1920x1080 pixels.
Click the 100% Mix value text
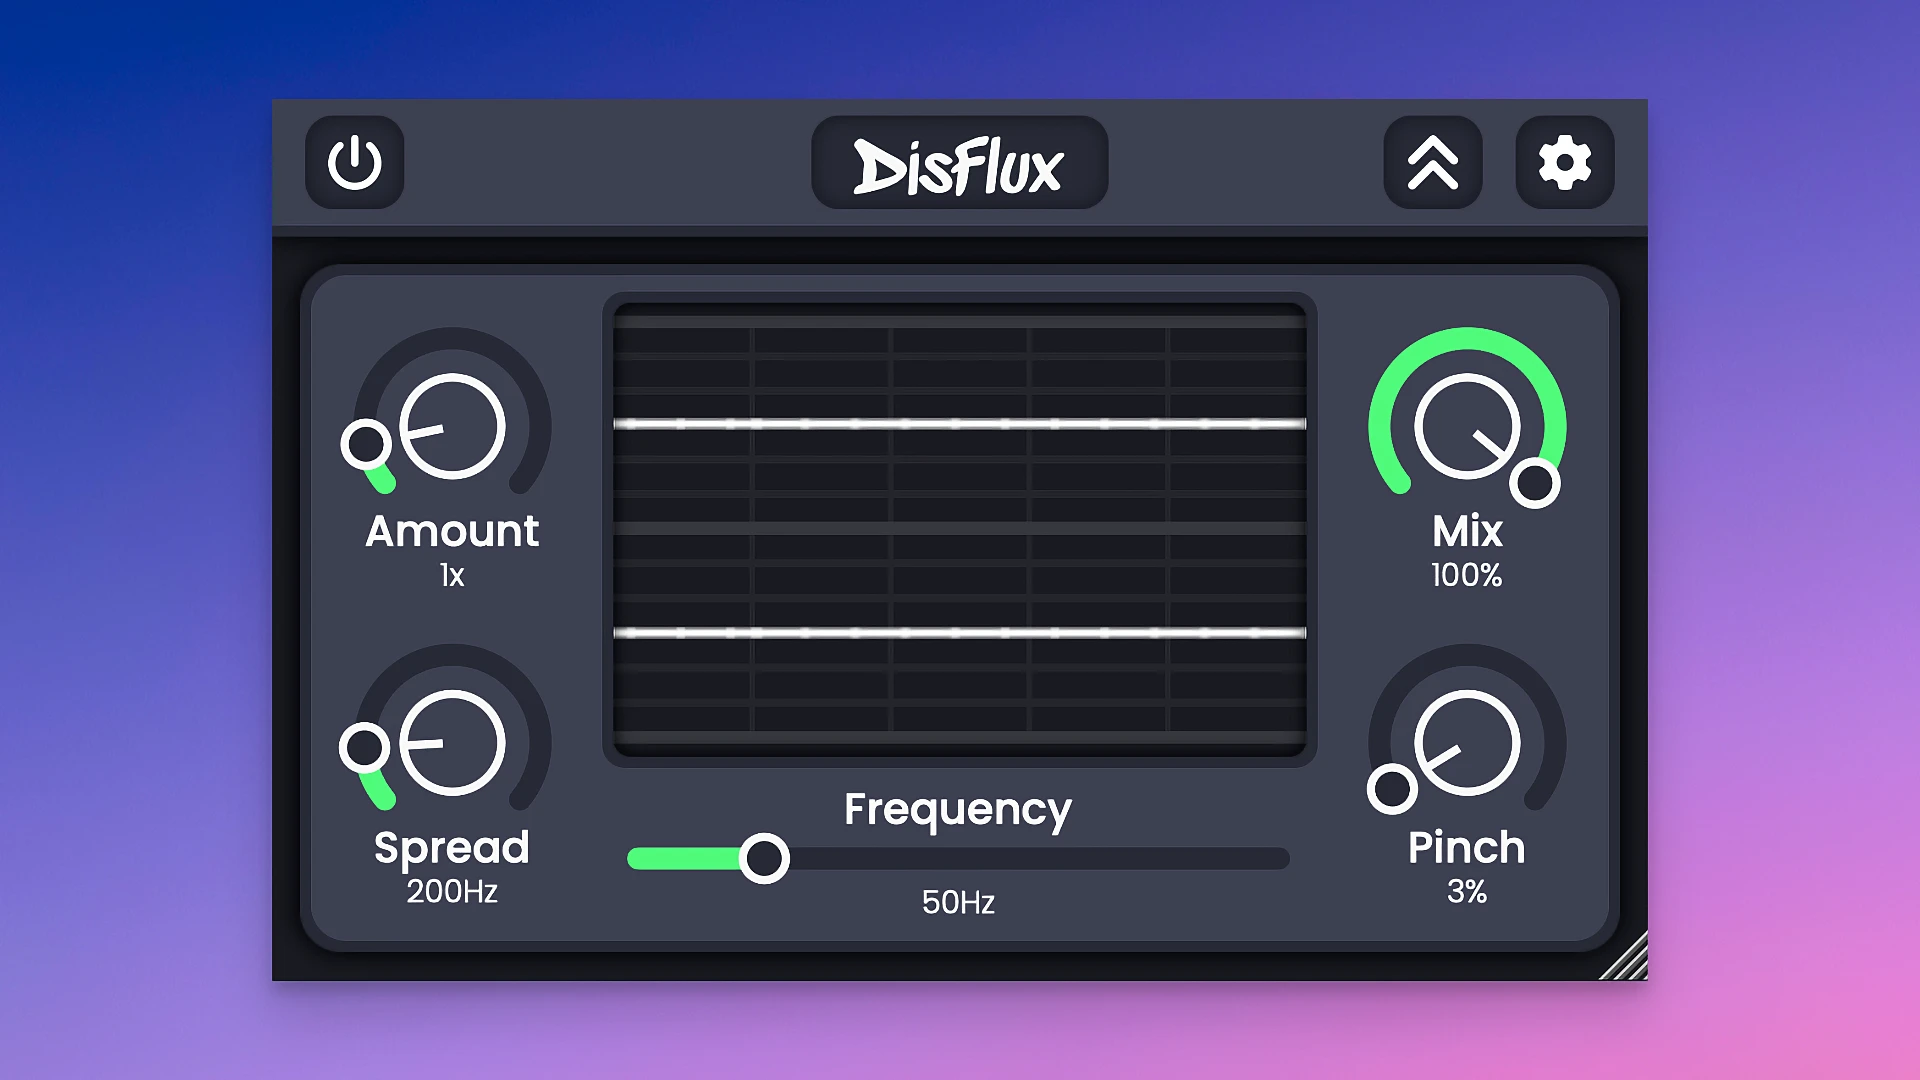[x=1467, y=575]
